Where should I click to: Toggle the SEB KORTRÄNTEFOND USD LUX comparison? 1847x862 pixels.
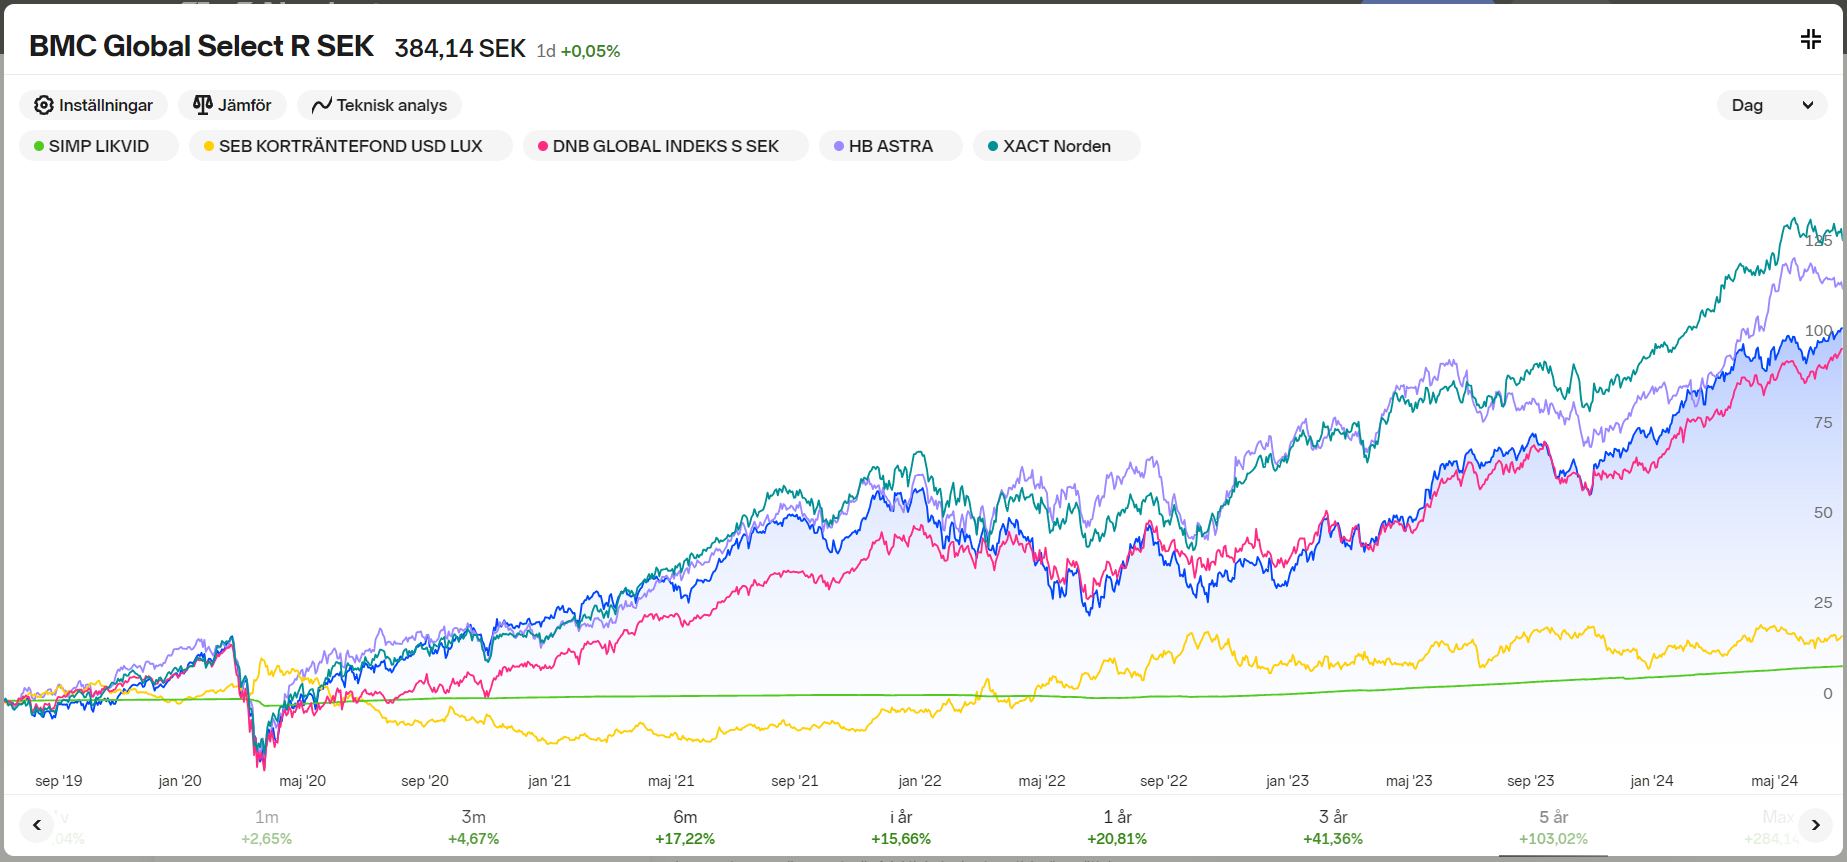pyautogui.click(x=350, y=146)
